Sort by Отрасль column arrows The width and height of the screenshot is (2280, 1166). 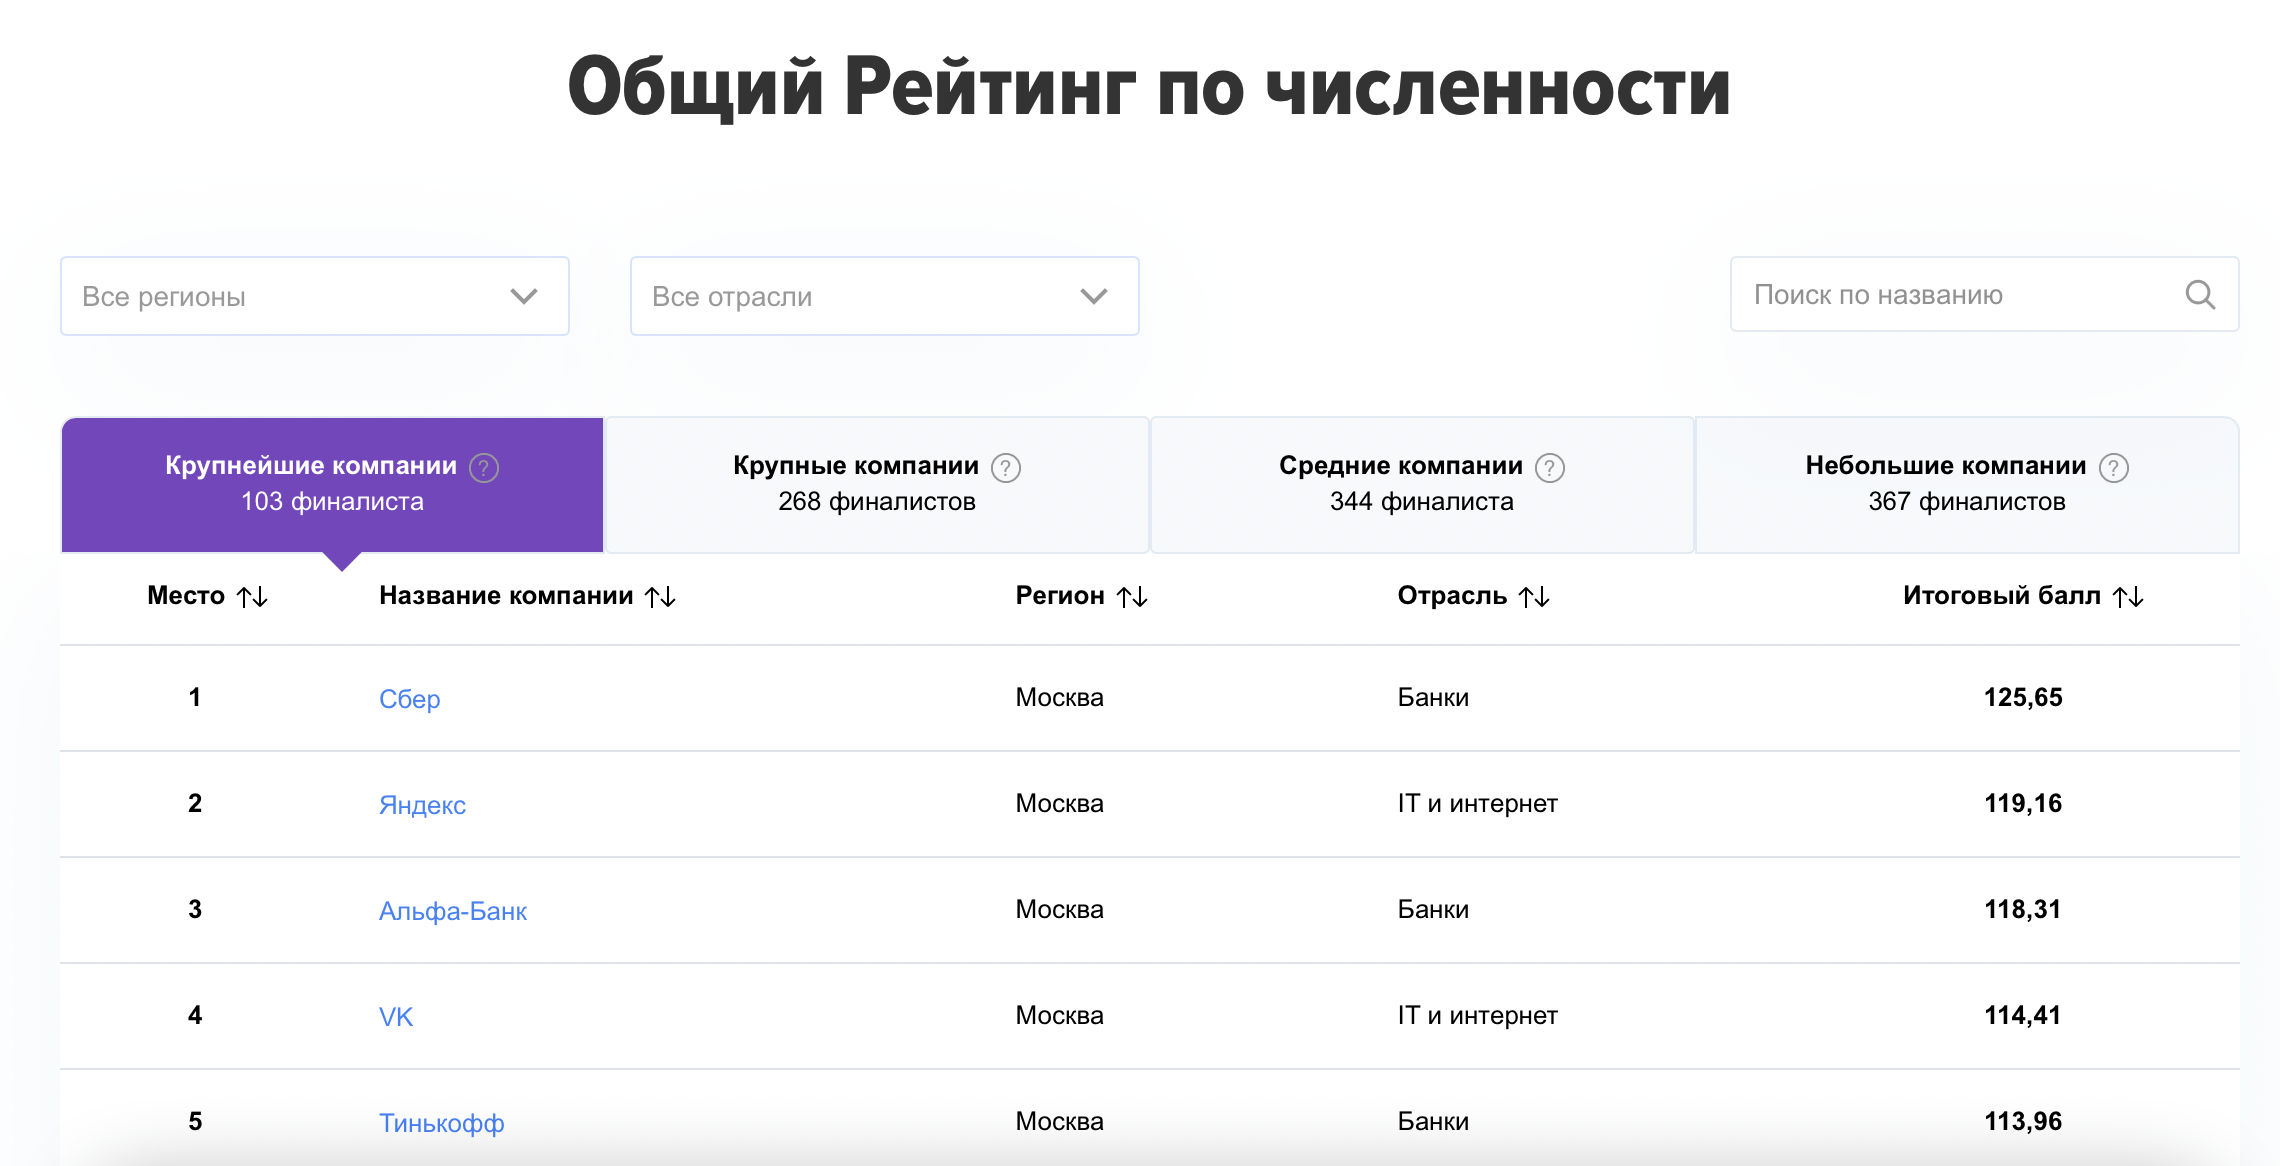(x=1534, y=597)
